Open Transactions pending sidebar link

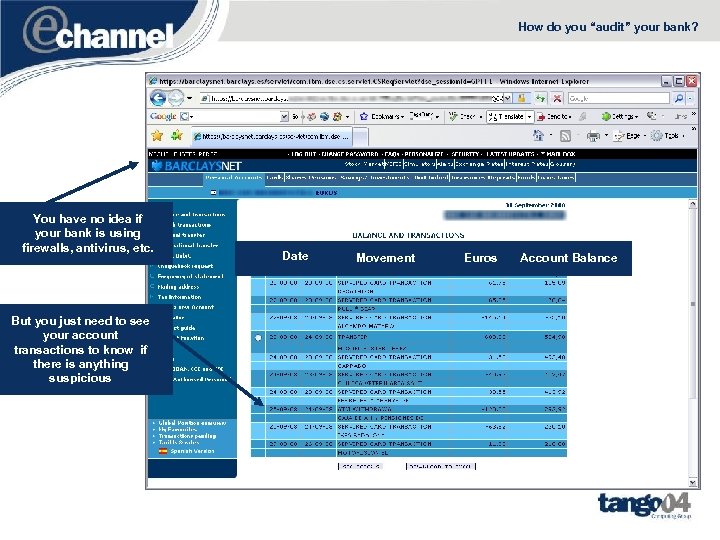coord(186,436)
